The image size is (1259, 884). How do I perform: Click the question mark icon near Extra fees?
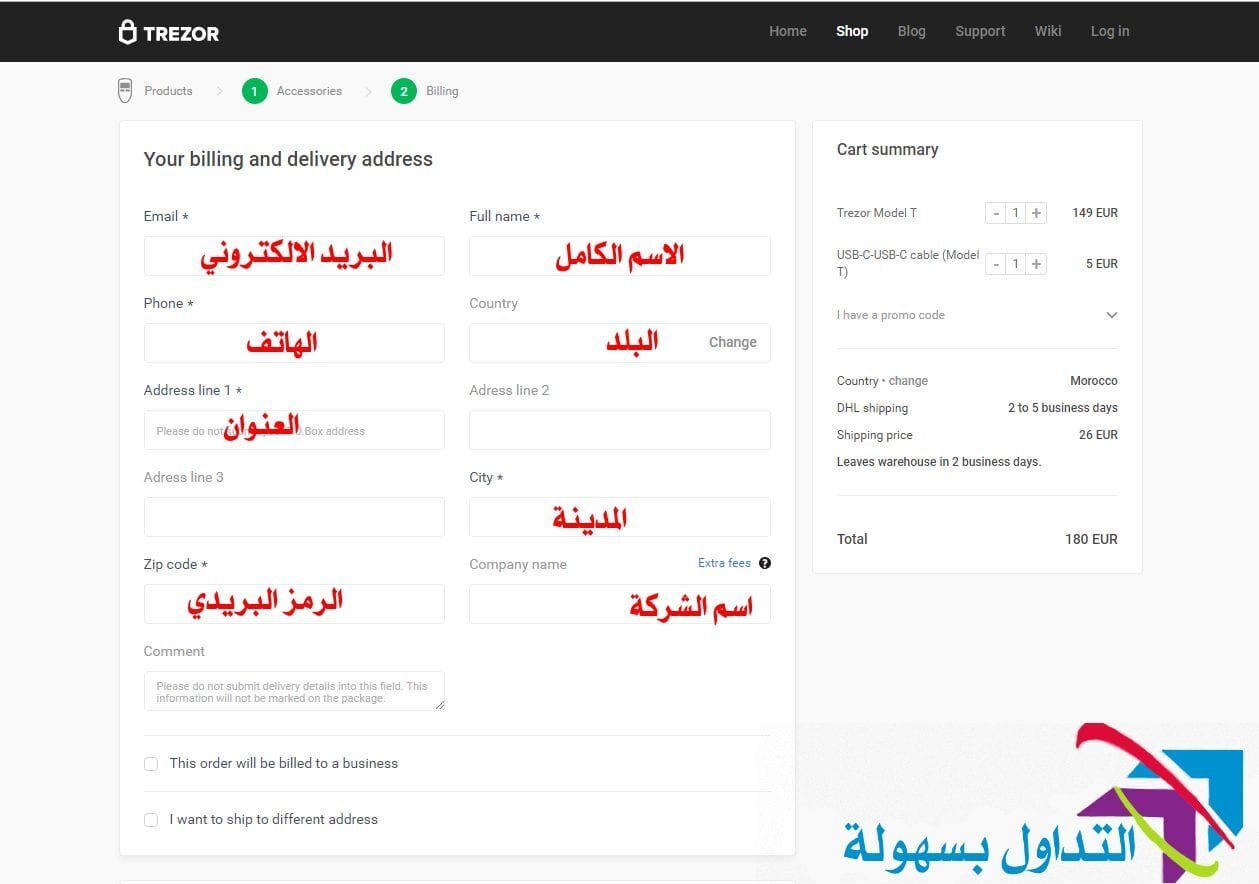point(764,563)
